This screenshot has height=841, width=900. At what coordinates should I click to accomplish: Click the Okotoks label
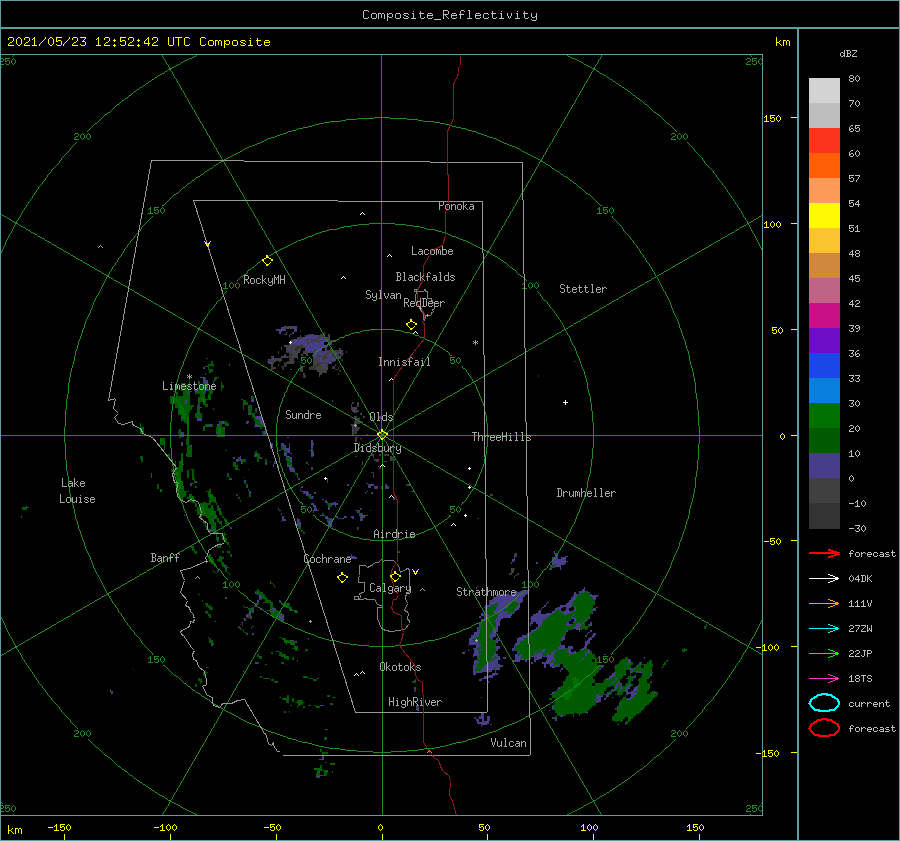pyautogui.click(x=400, y=666)
